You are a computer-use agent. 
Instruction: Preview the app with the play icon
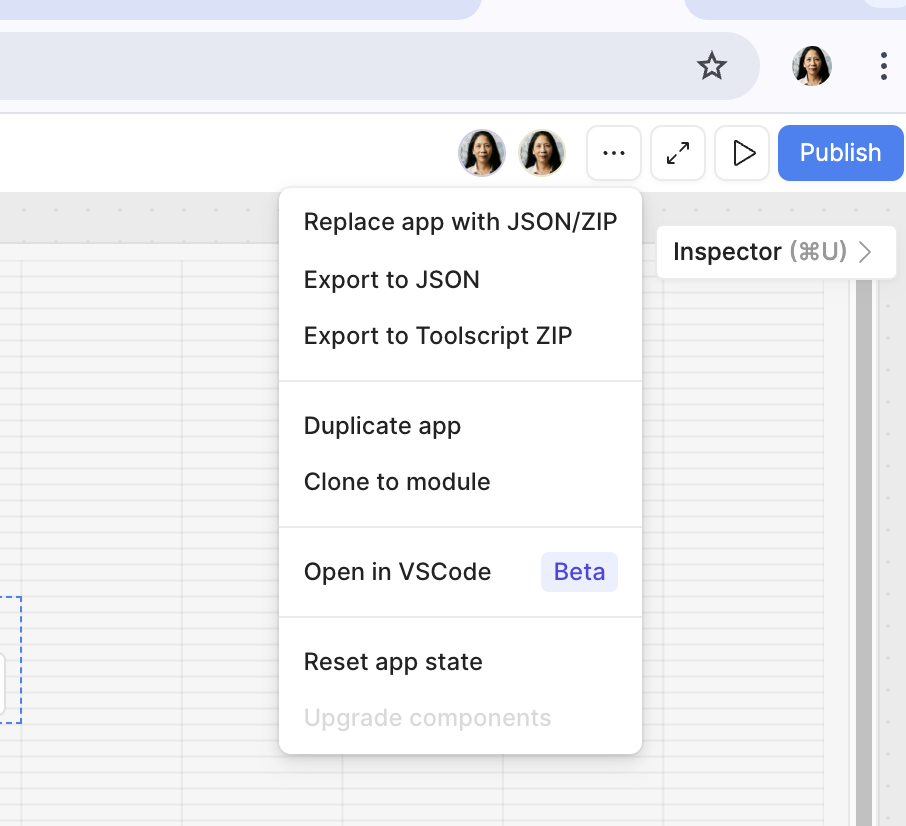[x=742, y=153]
